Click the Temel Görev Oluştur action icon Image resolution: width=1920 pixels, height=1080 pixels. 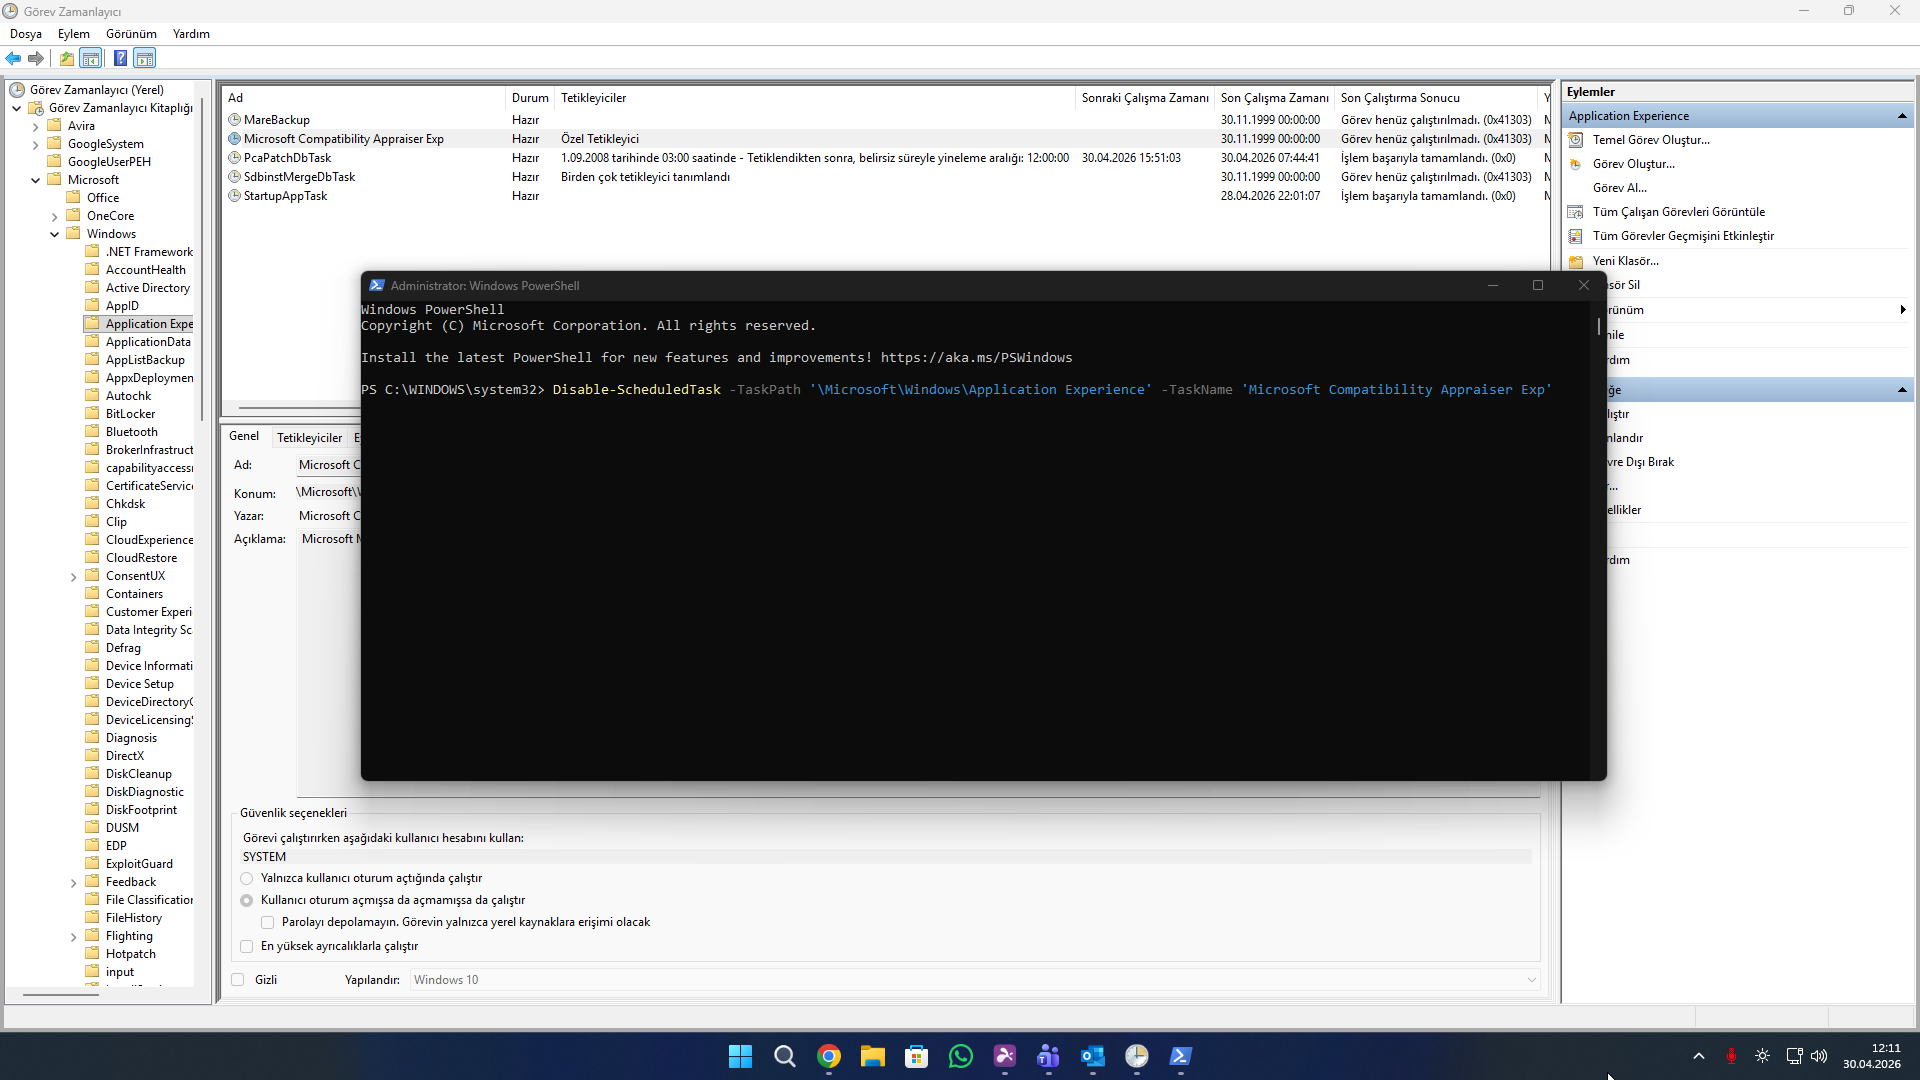[x=1576, y=140]
